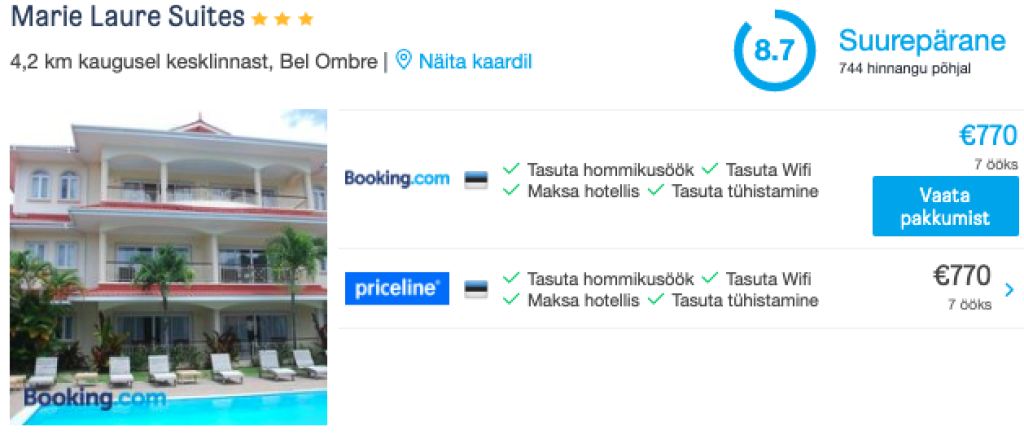Click the three-star rating icons

click(x=283, y=20)
